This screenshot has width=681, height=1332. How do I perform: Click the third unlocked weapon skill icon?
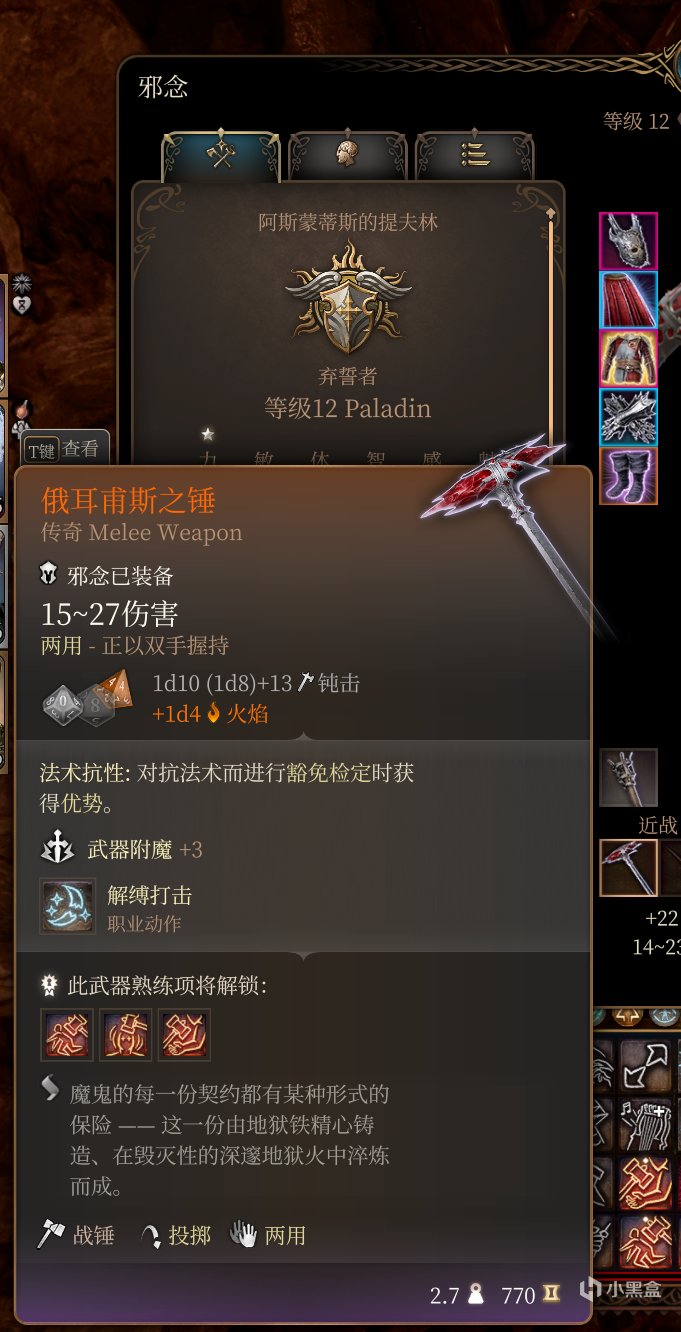(x=185, y=1034)
